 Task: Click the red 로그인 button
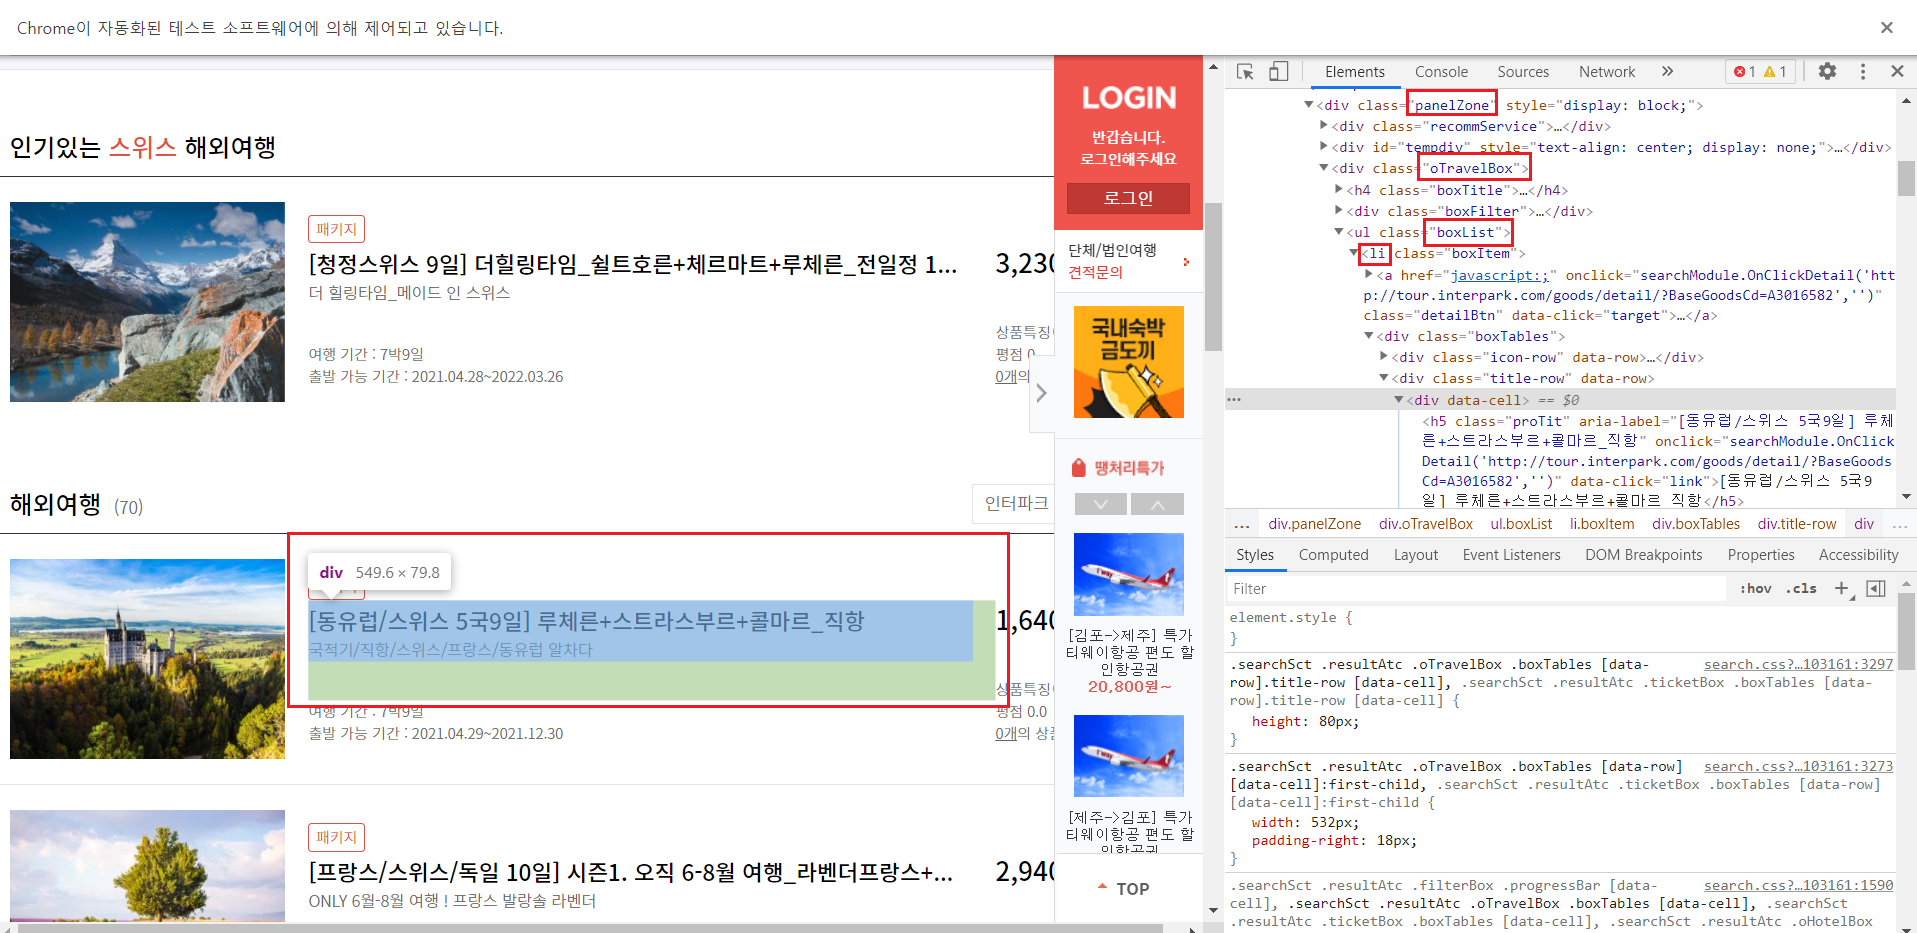(1128, 198)
